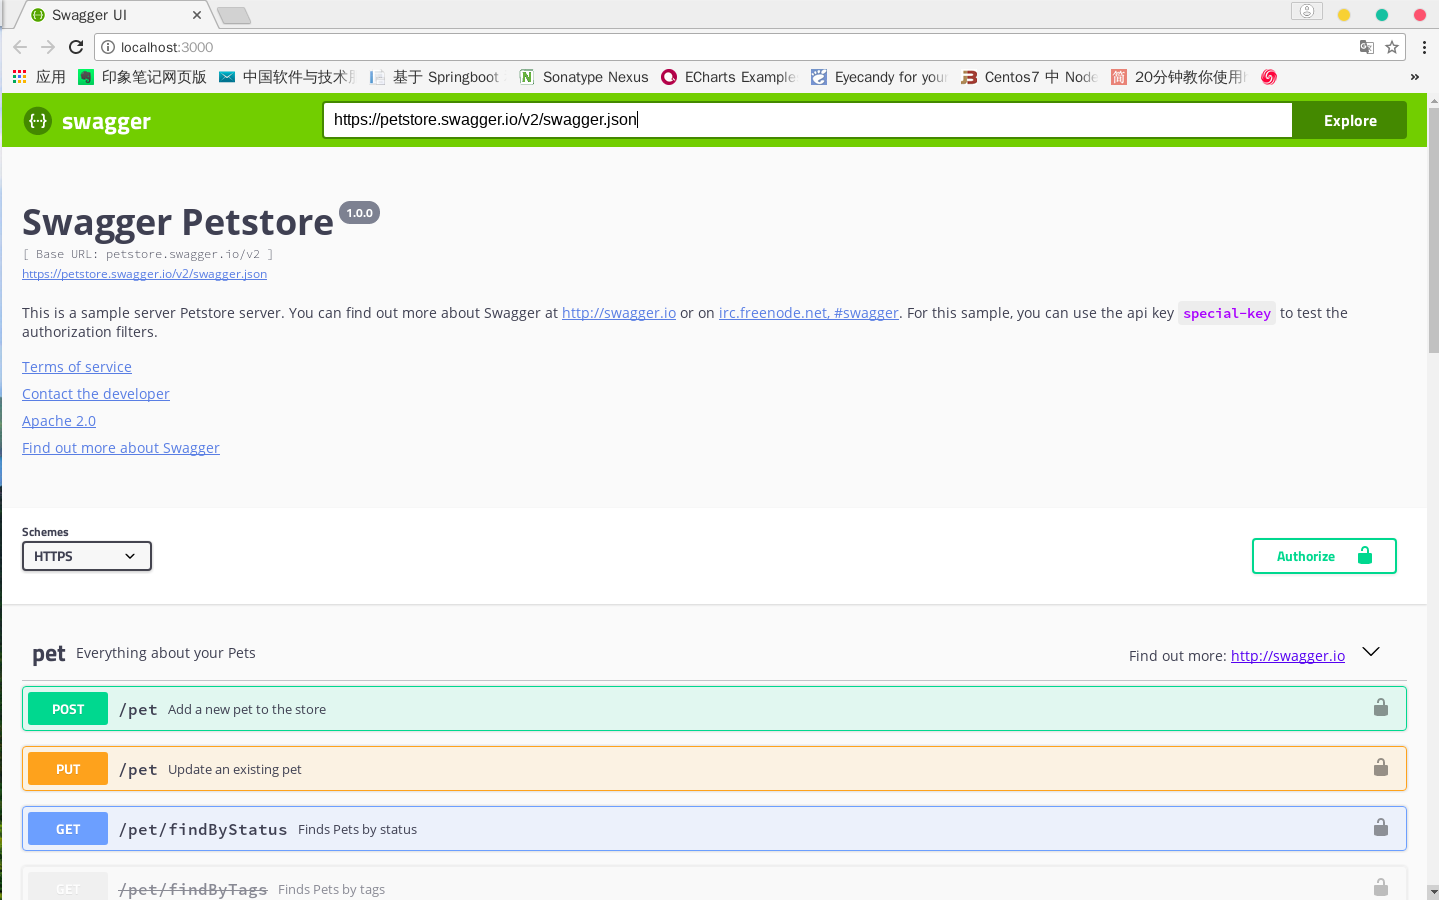Open the Schemes HTTPS dropdown
Image resolution: width=1439 pixels, height=900 pixels.
click(87, 556)
